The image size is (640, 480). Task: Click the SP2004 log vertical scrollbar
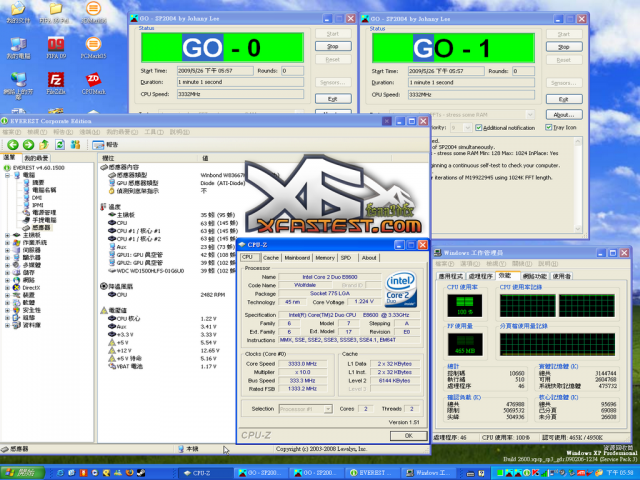[578, 185]
